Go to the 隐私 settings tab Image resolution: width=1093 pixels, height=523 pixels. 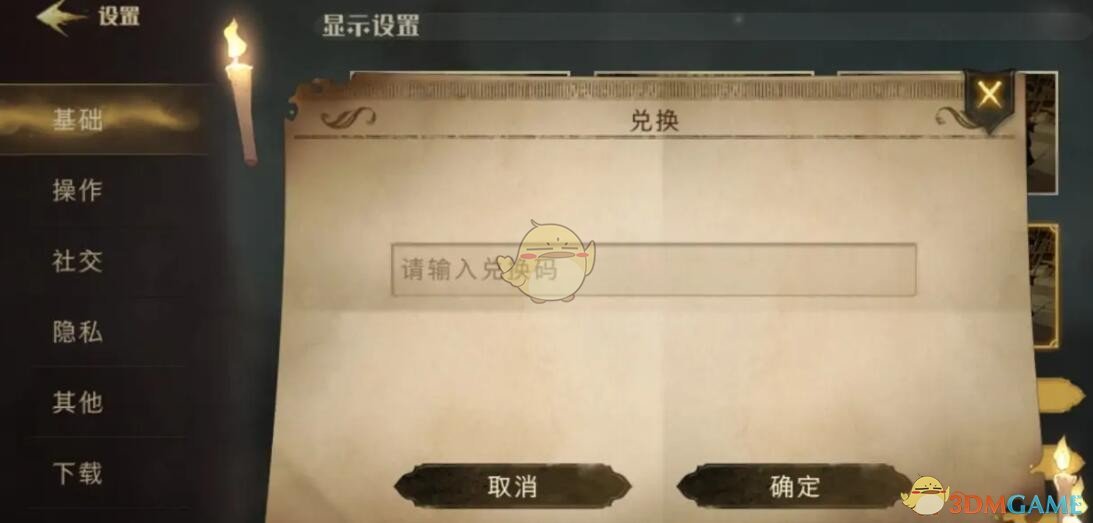click(77, 332)
